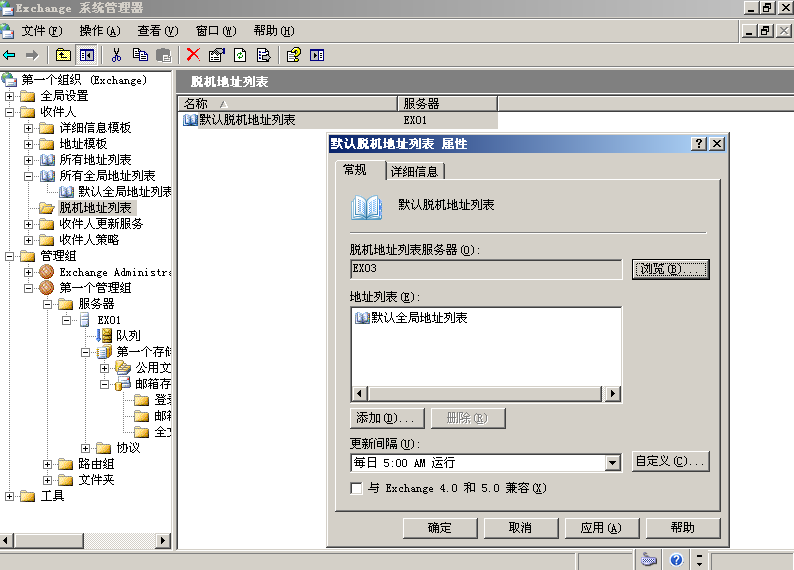Expand the 收件人更新服务 tree node

point(28,224)
